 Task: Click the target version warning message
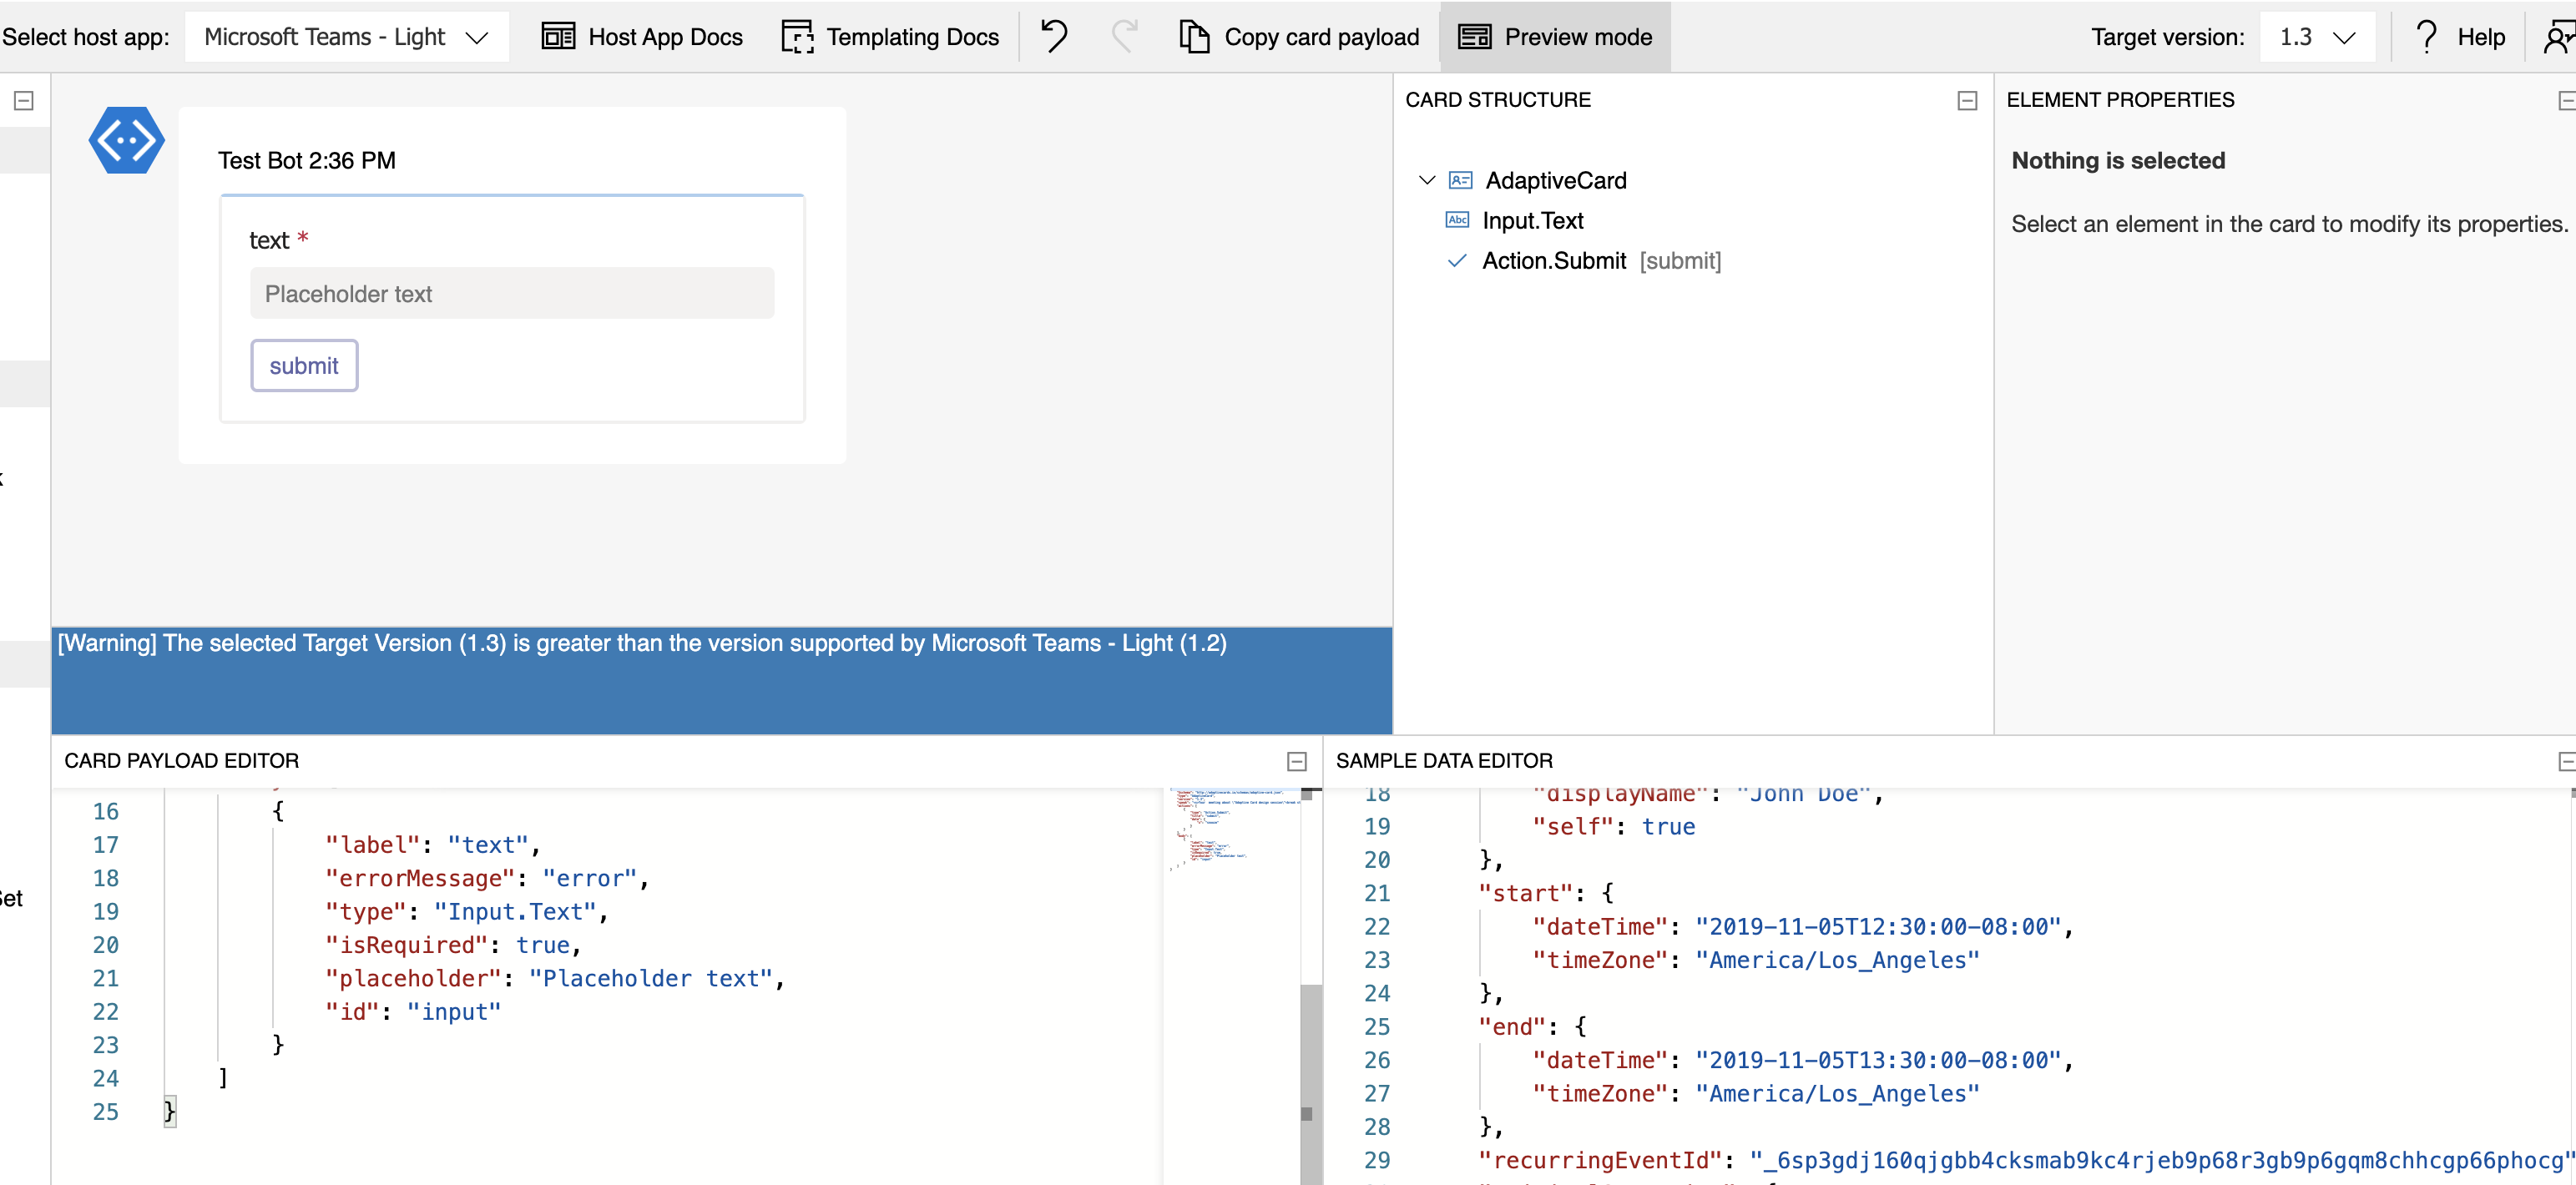[x=642, y=643]
